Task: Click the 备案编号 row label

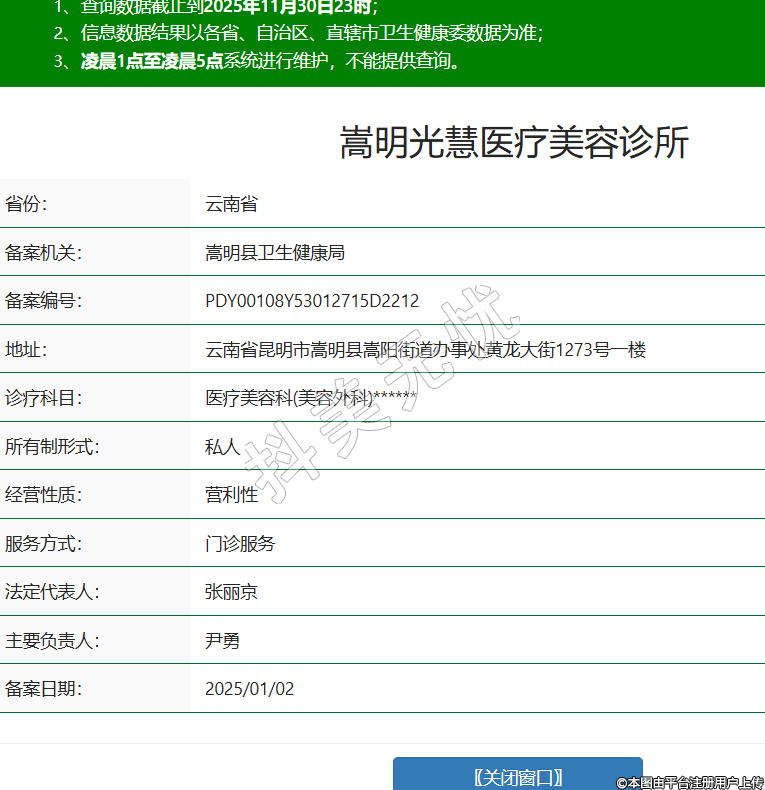Action: [x=43, y=301]
